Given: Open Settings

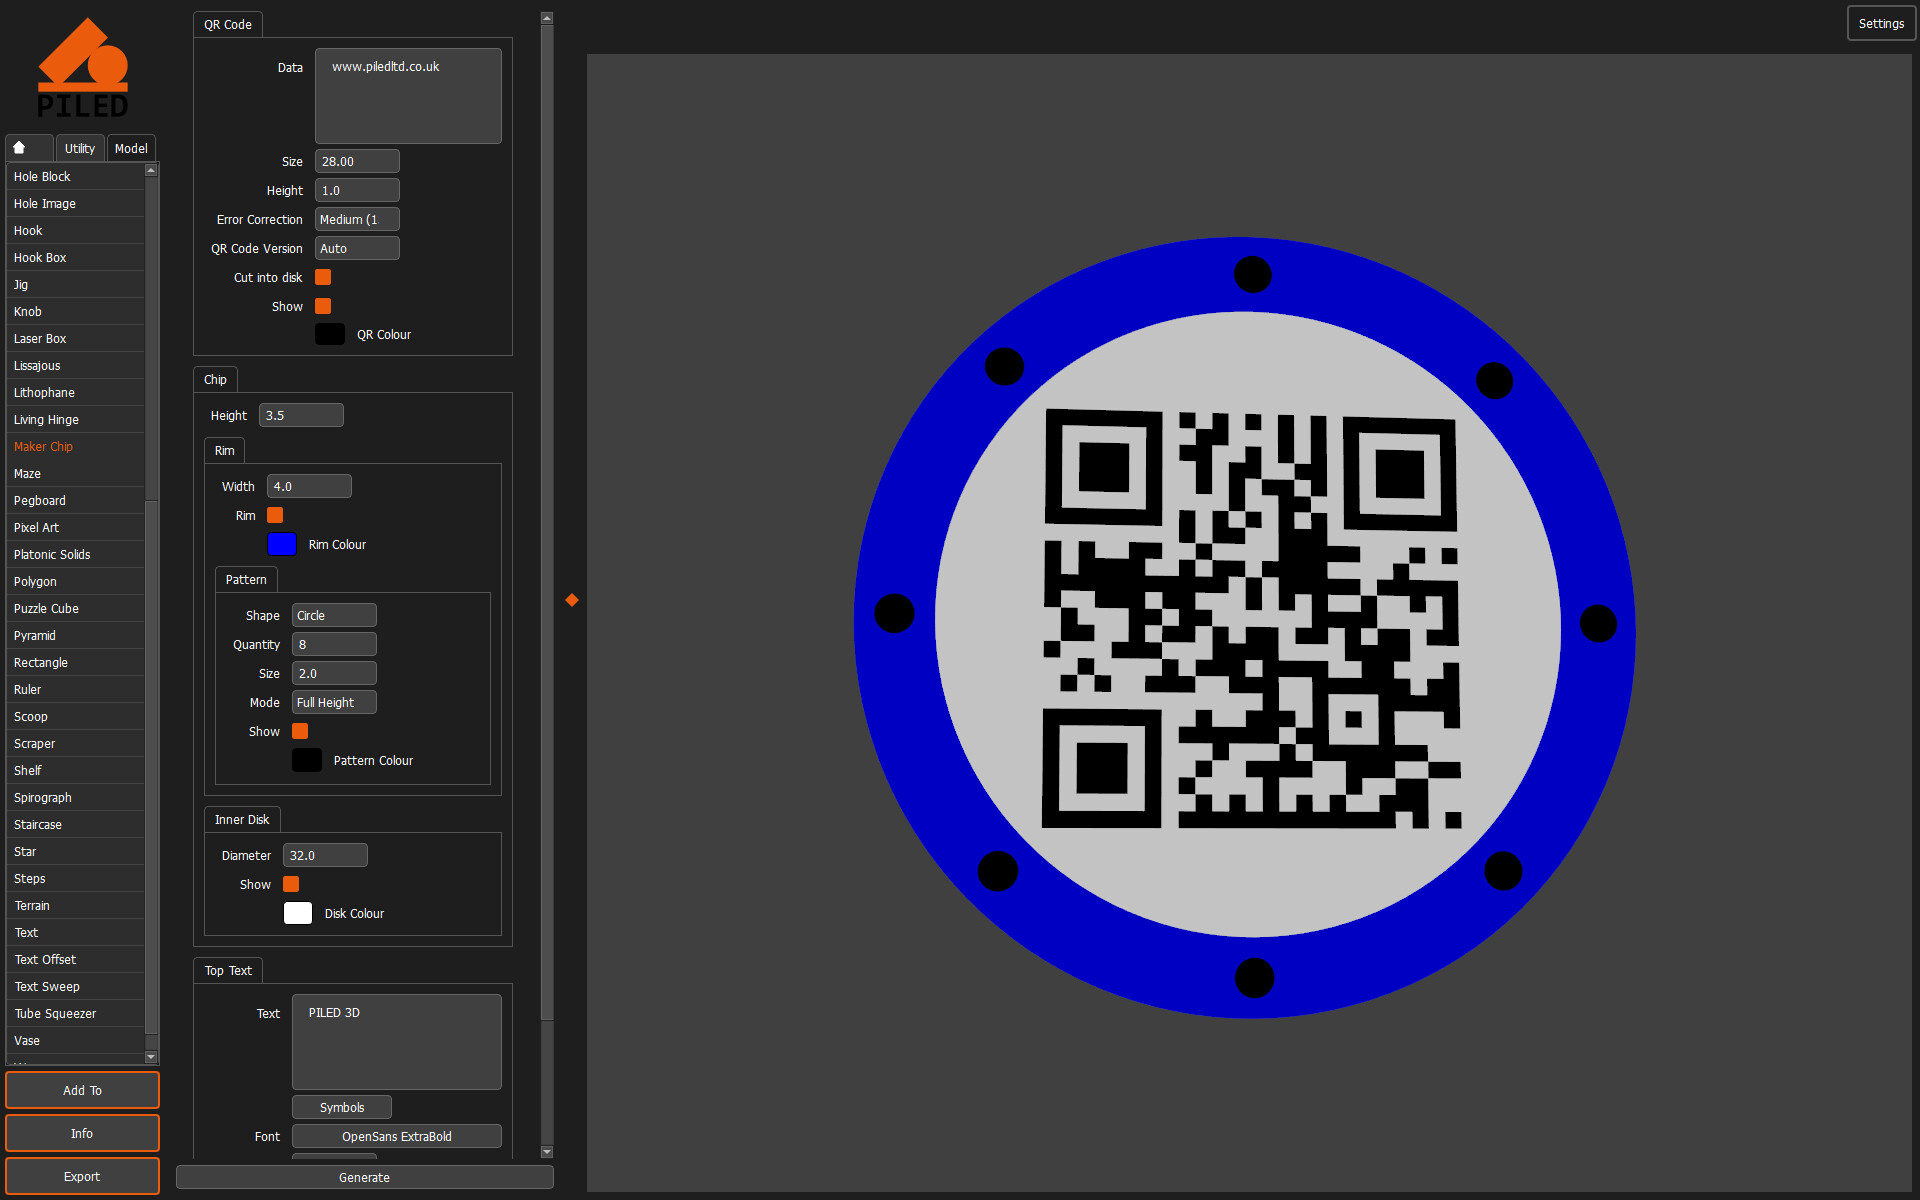Looking at the screenshot, I should coord(1881,23).
